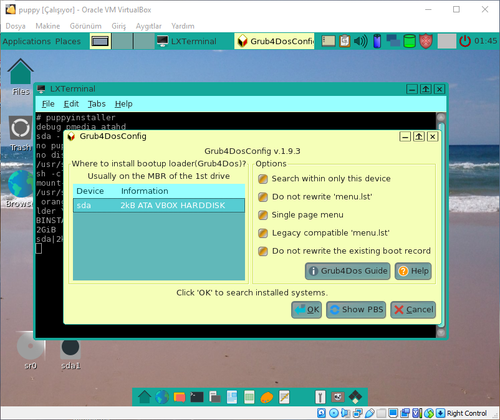
Task: Open the Applications menu in the panel
Action: pos(27,41)
